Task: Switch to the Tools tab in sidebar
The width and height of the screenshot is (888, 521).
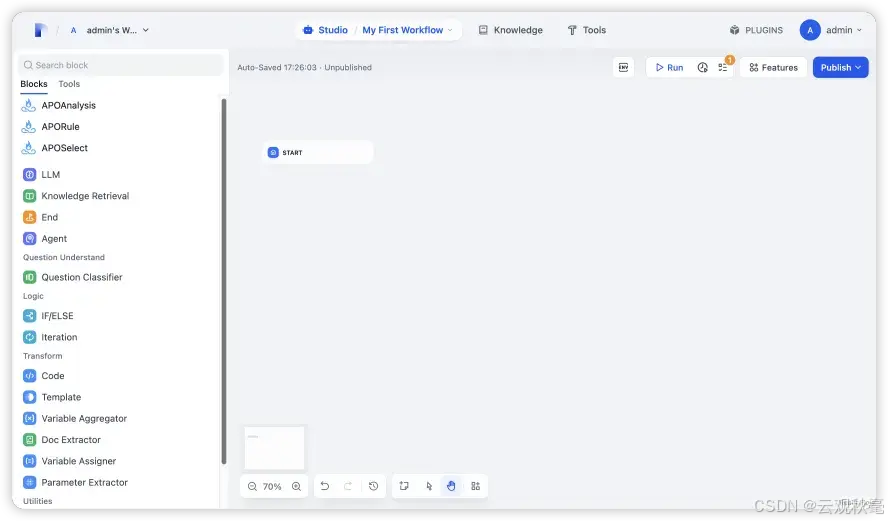Action: point(69,84)
